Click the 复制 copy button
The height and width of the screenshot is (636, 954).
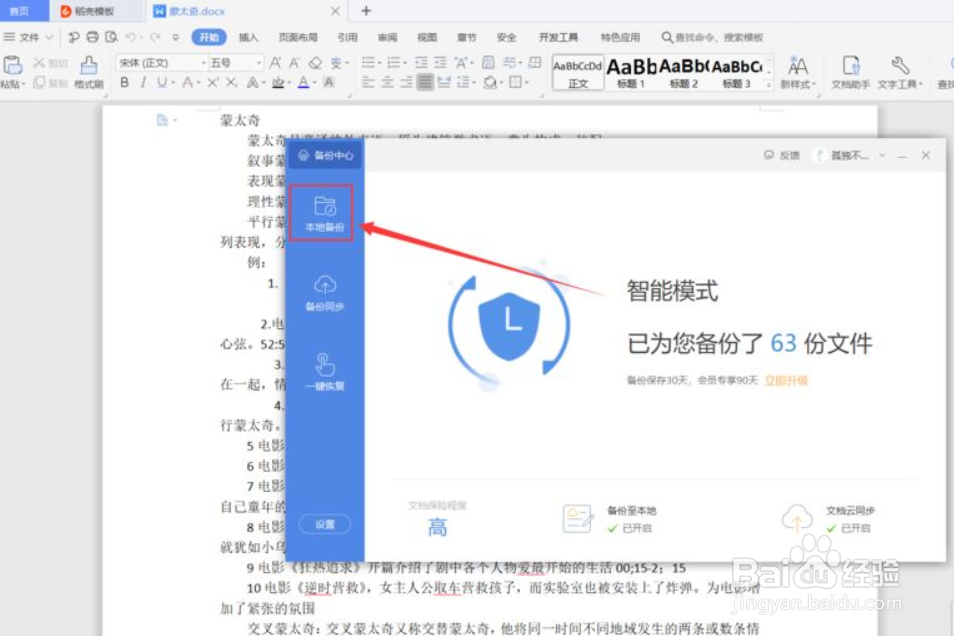(x=50, y=83)
